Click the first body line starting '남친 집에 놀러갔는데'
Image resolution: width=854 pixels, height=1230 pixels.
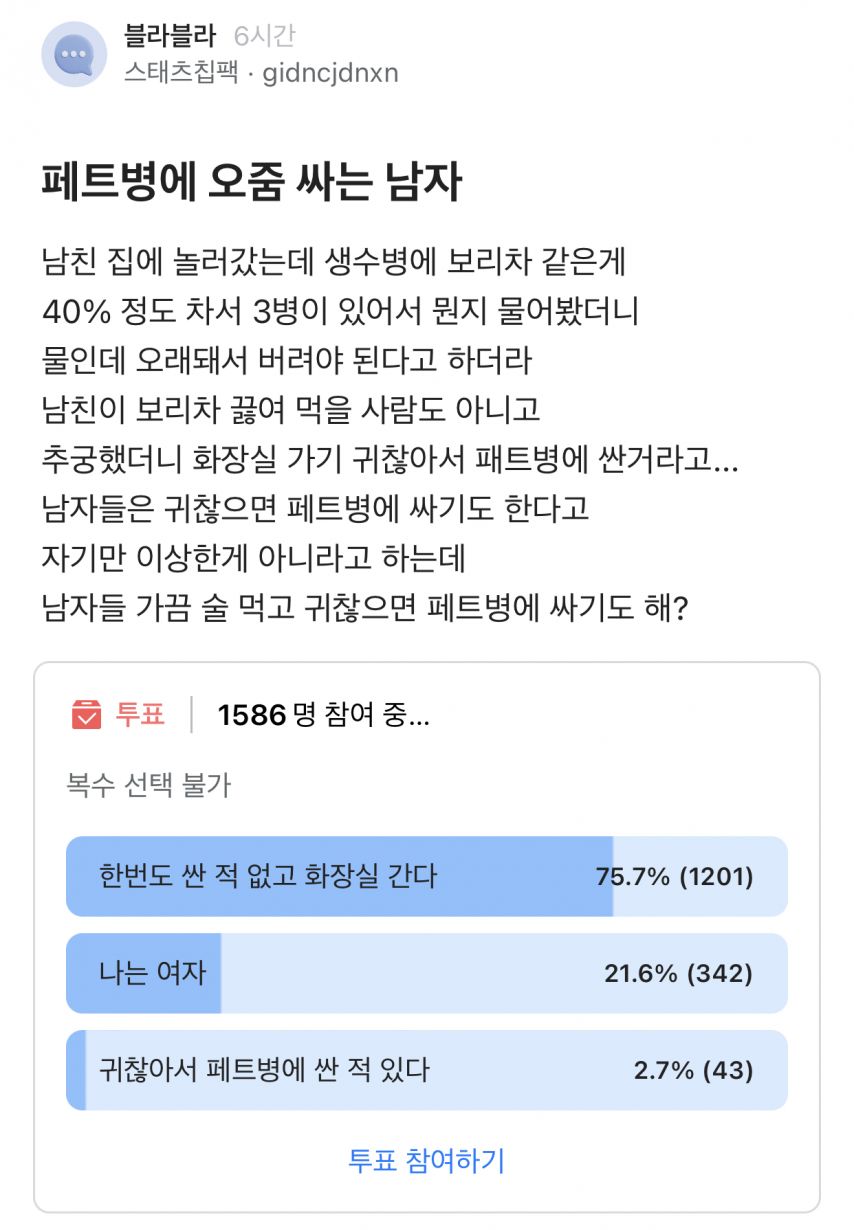tap(334, 263)
